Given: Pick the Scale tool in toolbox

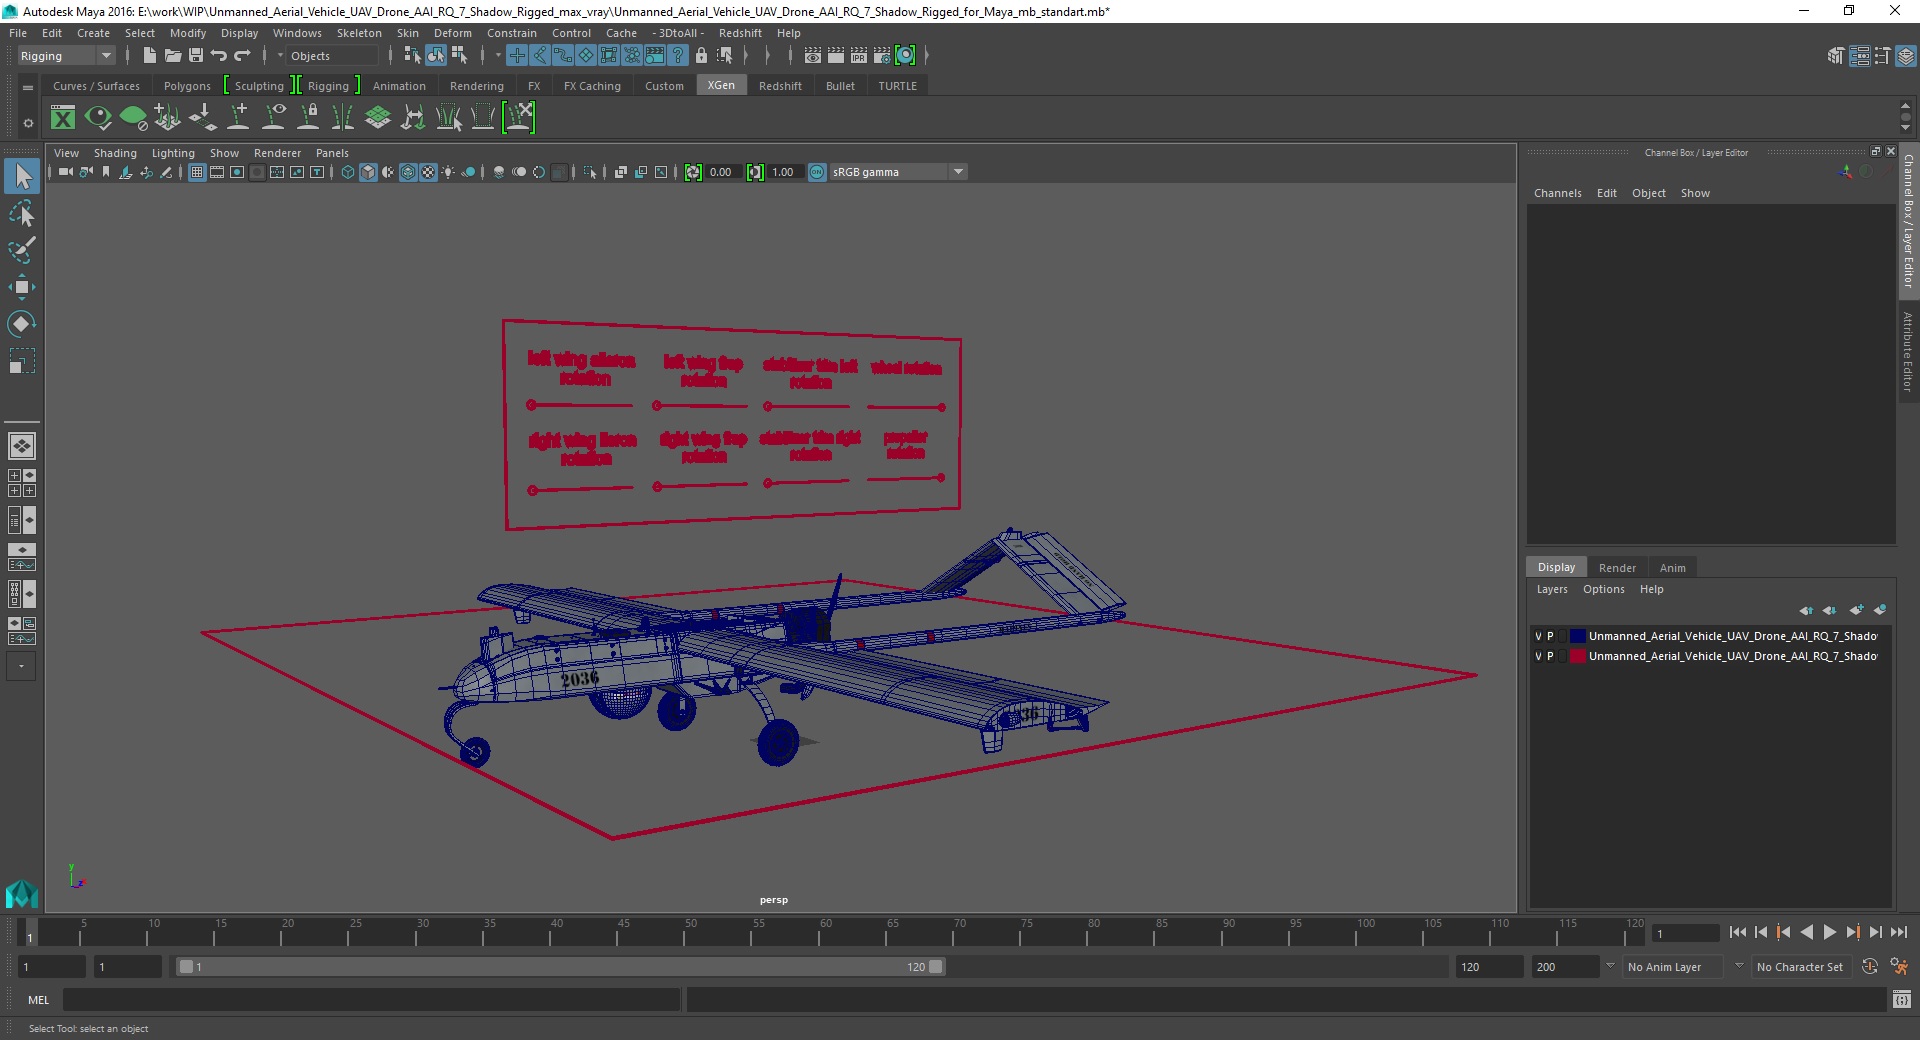Looking at the screenshot, I should point(22,360).
